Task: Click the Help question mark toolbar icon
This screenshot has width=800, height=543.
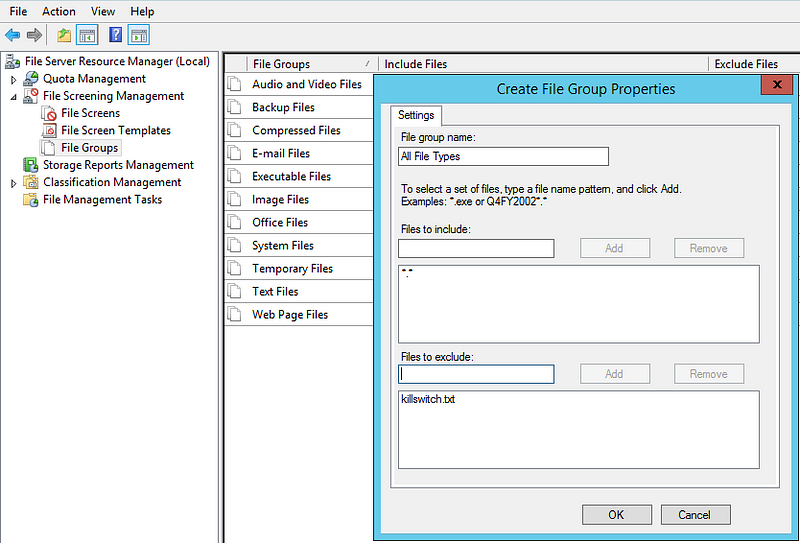Action: [x=116, y=35]
